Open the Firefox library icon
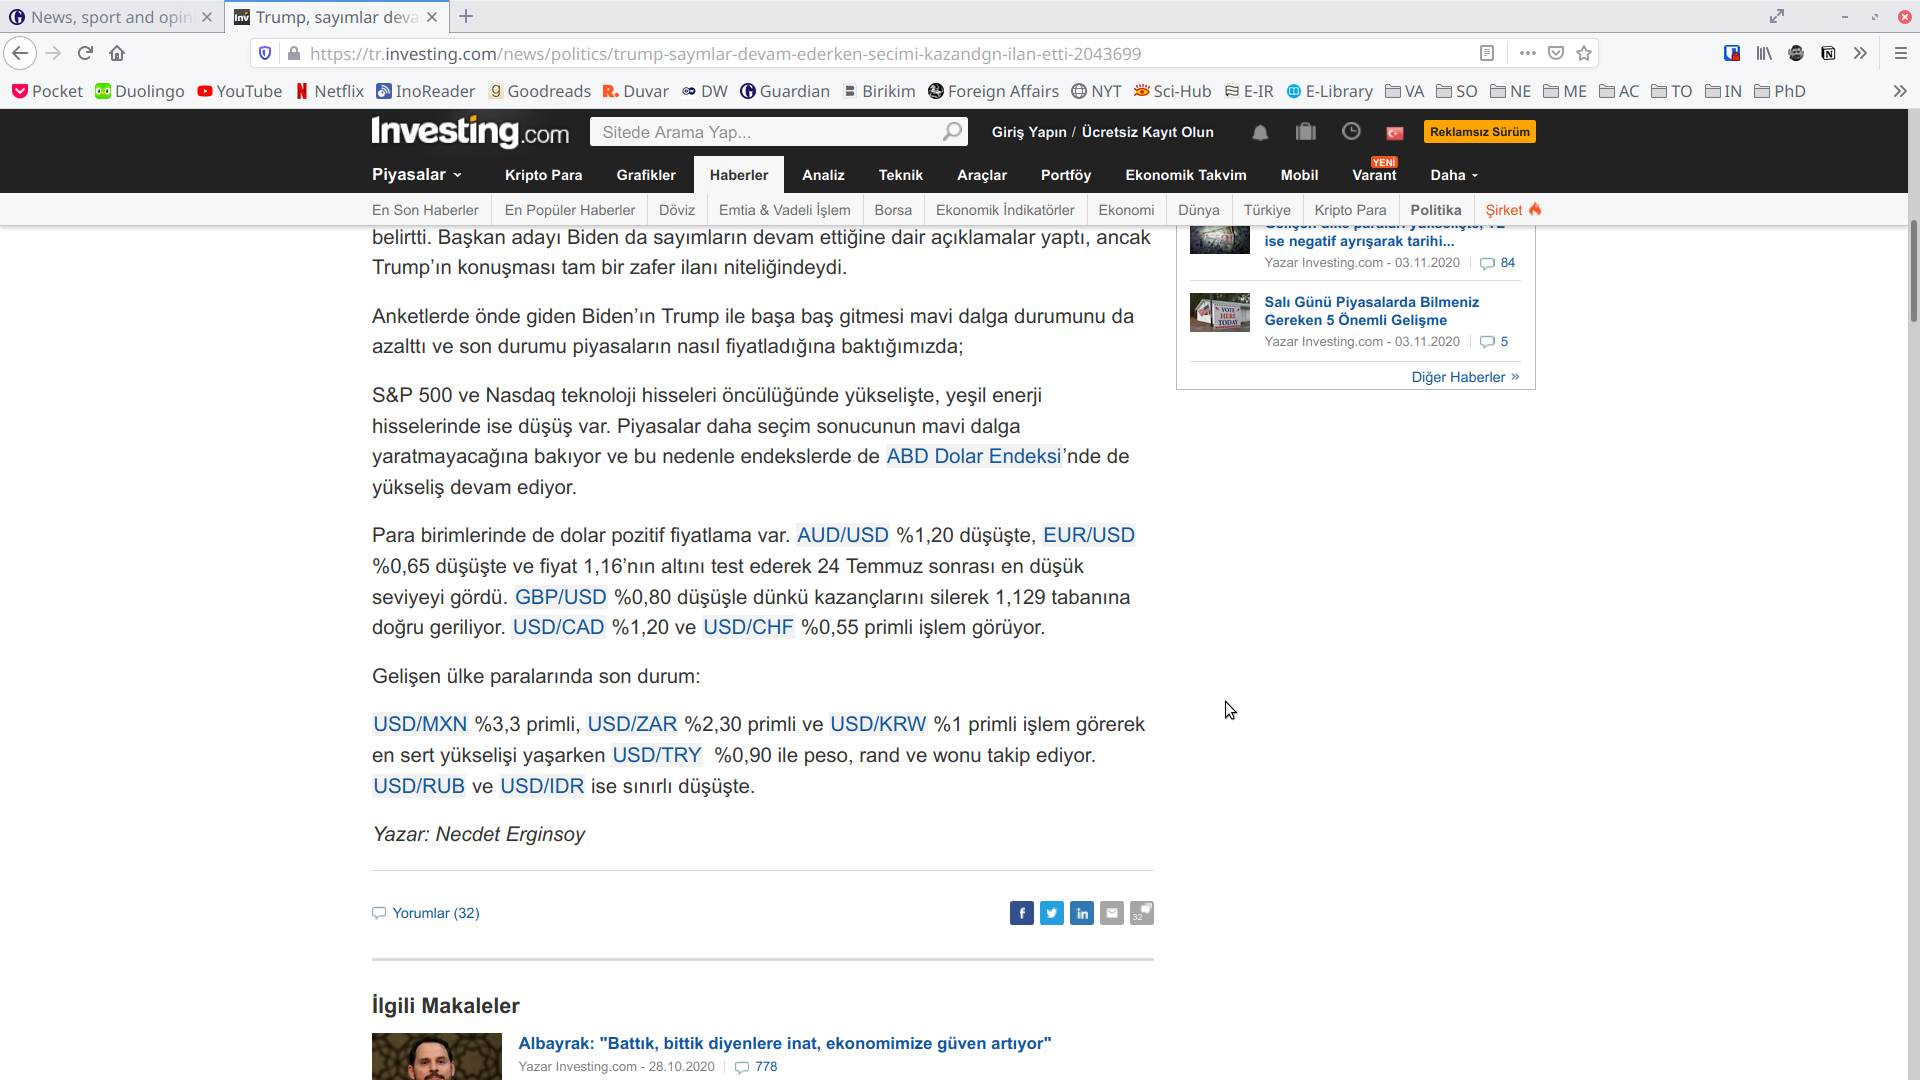 1764,53
